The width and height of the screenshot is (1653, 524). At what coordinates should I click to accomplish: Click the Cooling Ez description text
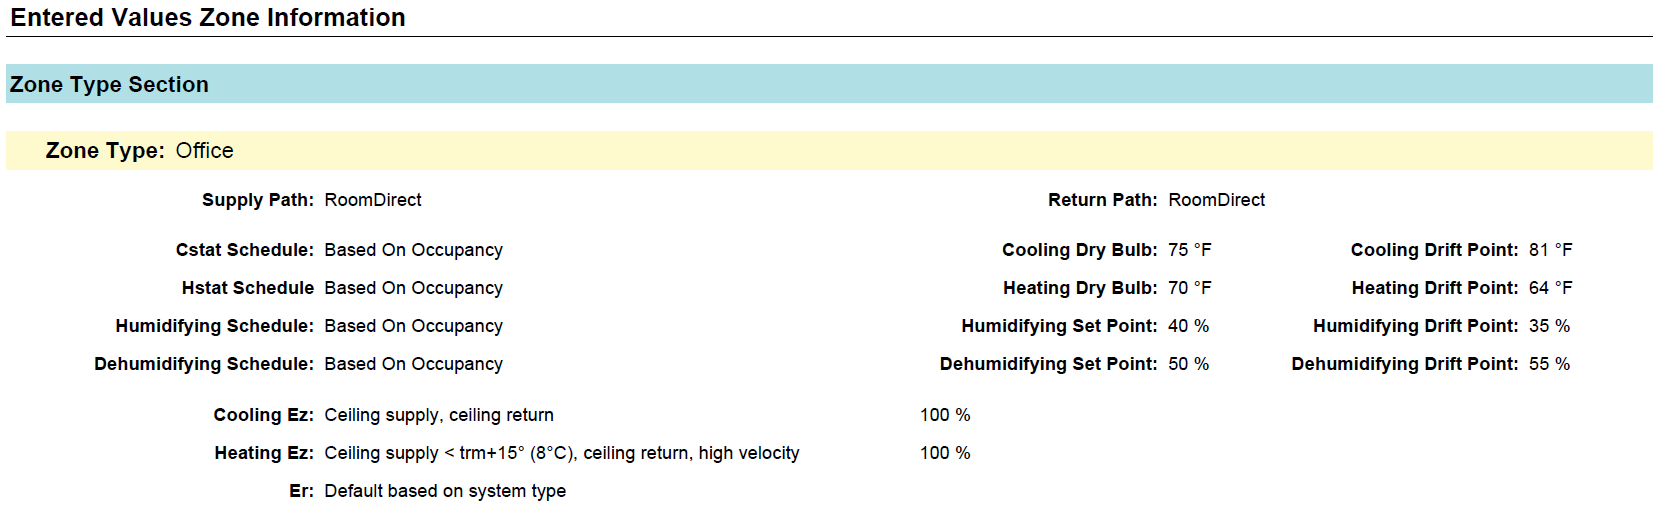click(x=438, y=415)
